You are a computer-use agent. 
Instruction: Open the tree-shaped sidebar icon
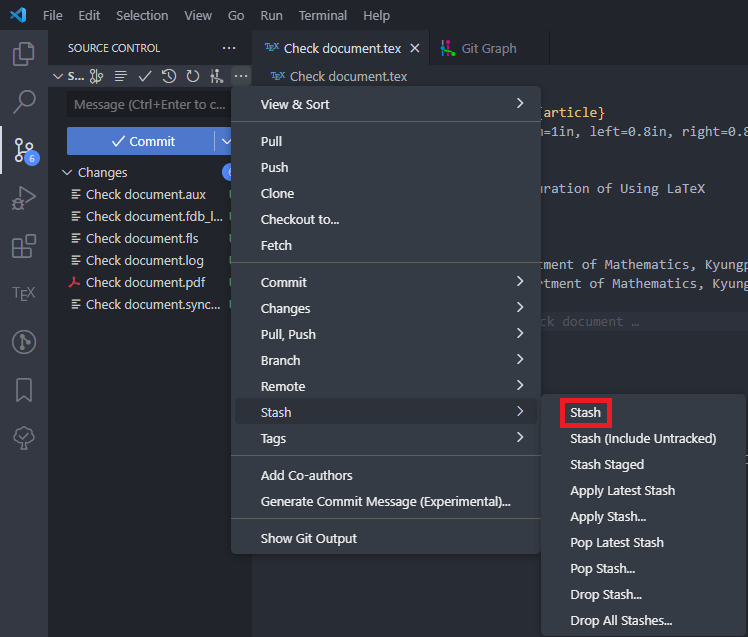[24, 438]
